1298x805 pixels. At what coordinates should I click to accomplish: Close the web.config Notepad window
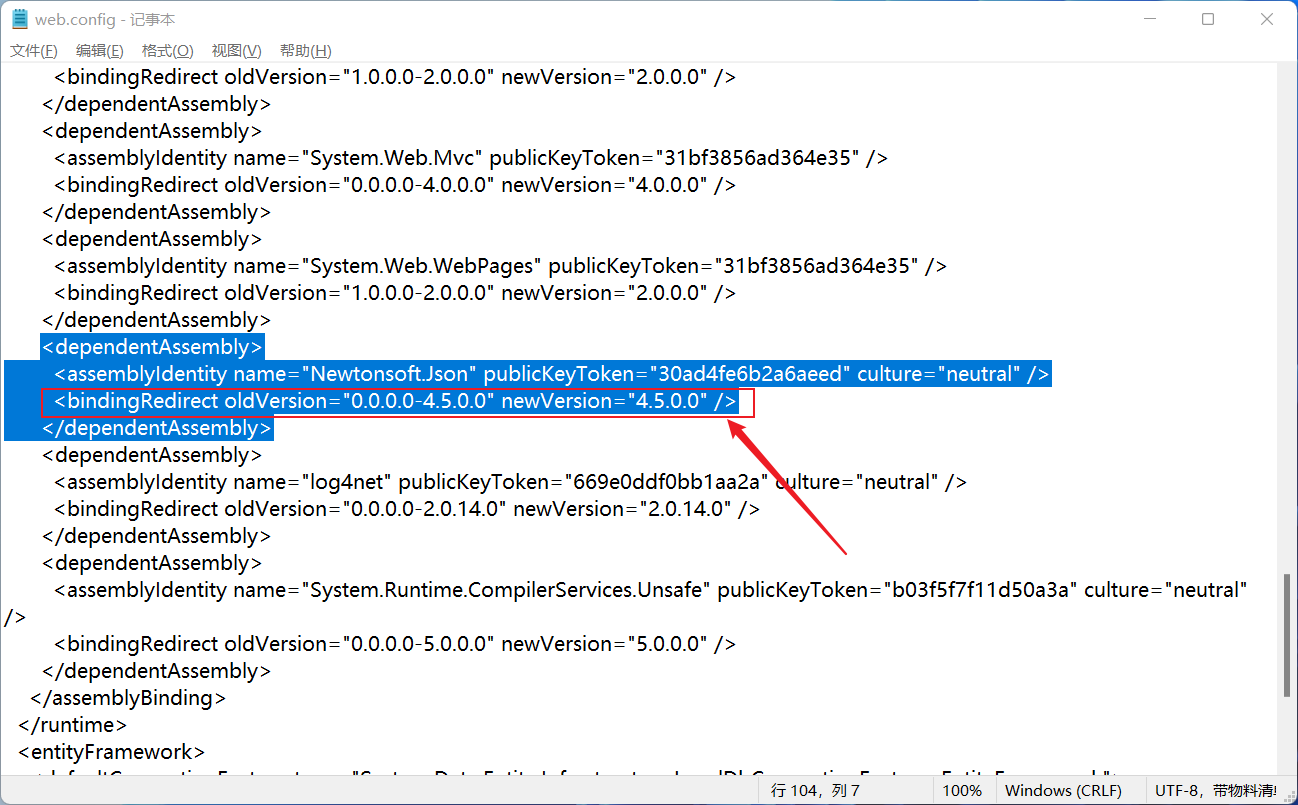tap(1267, 19)
